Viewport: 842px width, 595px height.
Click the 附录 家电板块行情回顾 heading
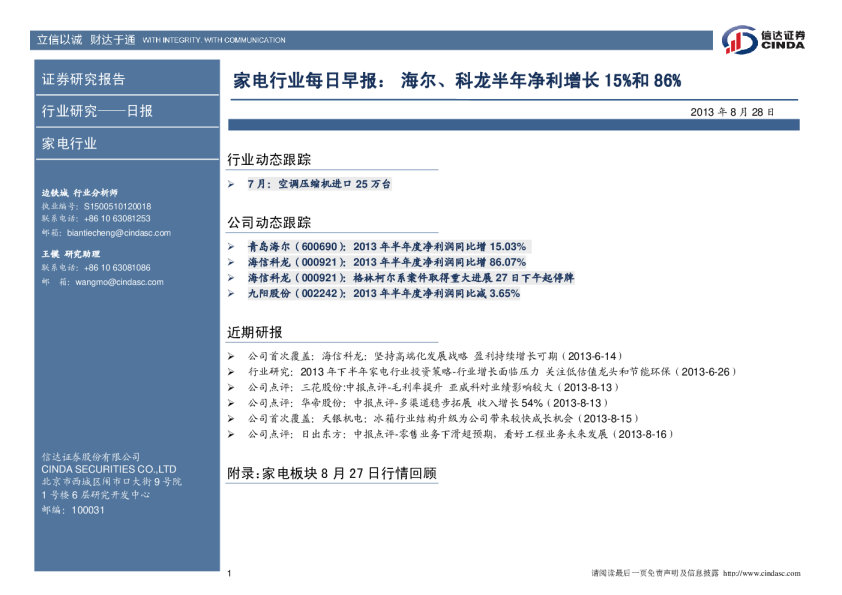[332, 473]
